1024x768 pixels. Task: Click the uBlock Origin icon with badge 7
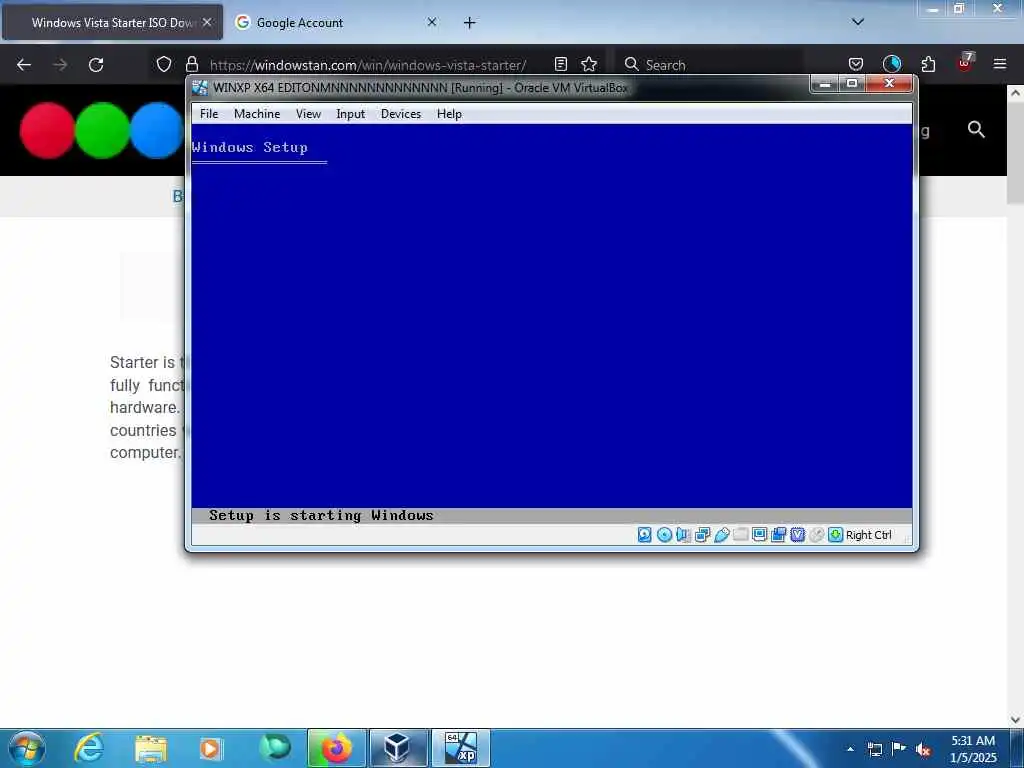point(965,63)
